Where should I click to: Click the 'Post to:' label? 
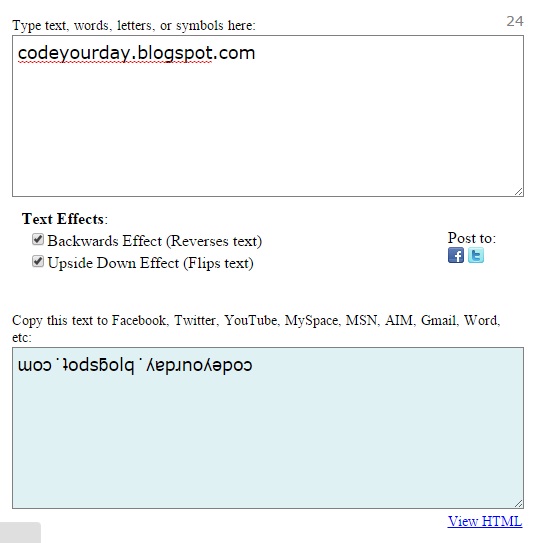(472, 238)
